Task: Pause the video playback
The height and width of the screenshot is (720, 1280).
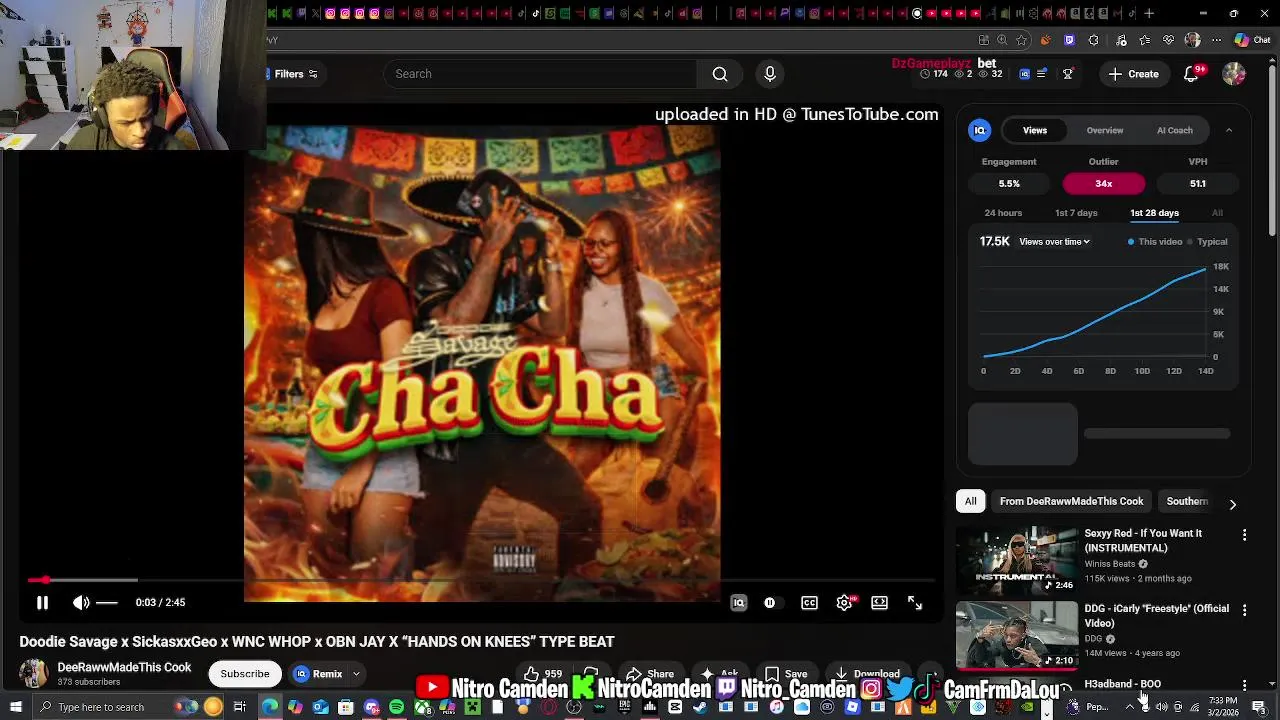Action: click(x=42, y=603)
